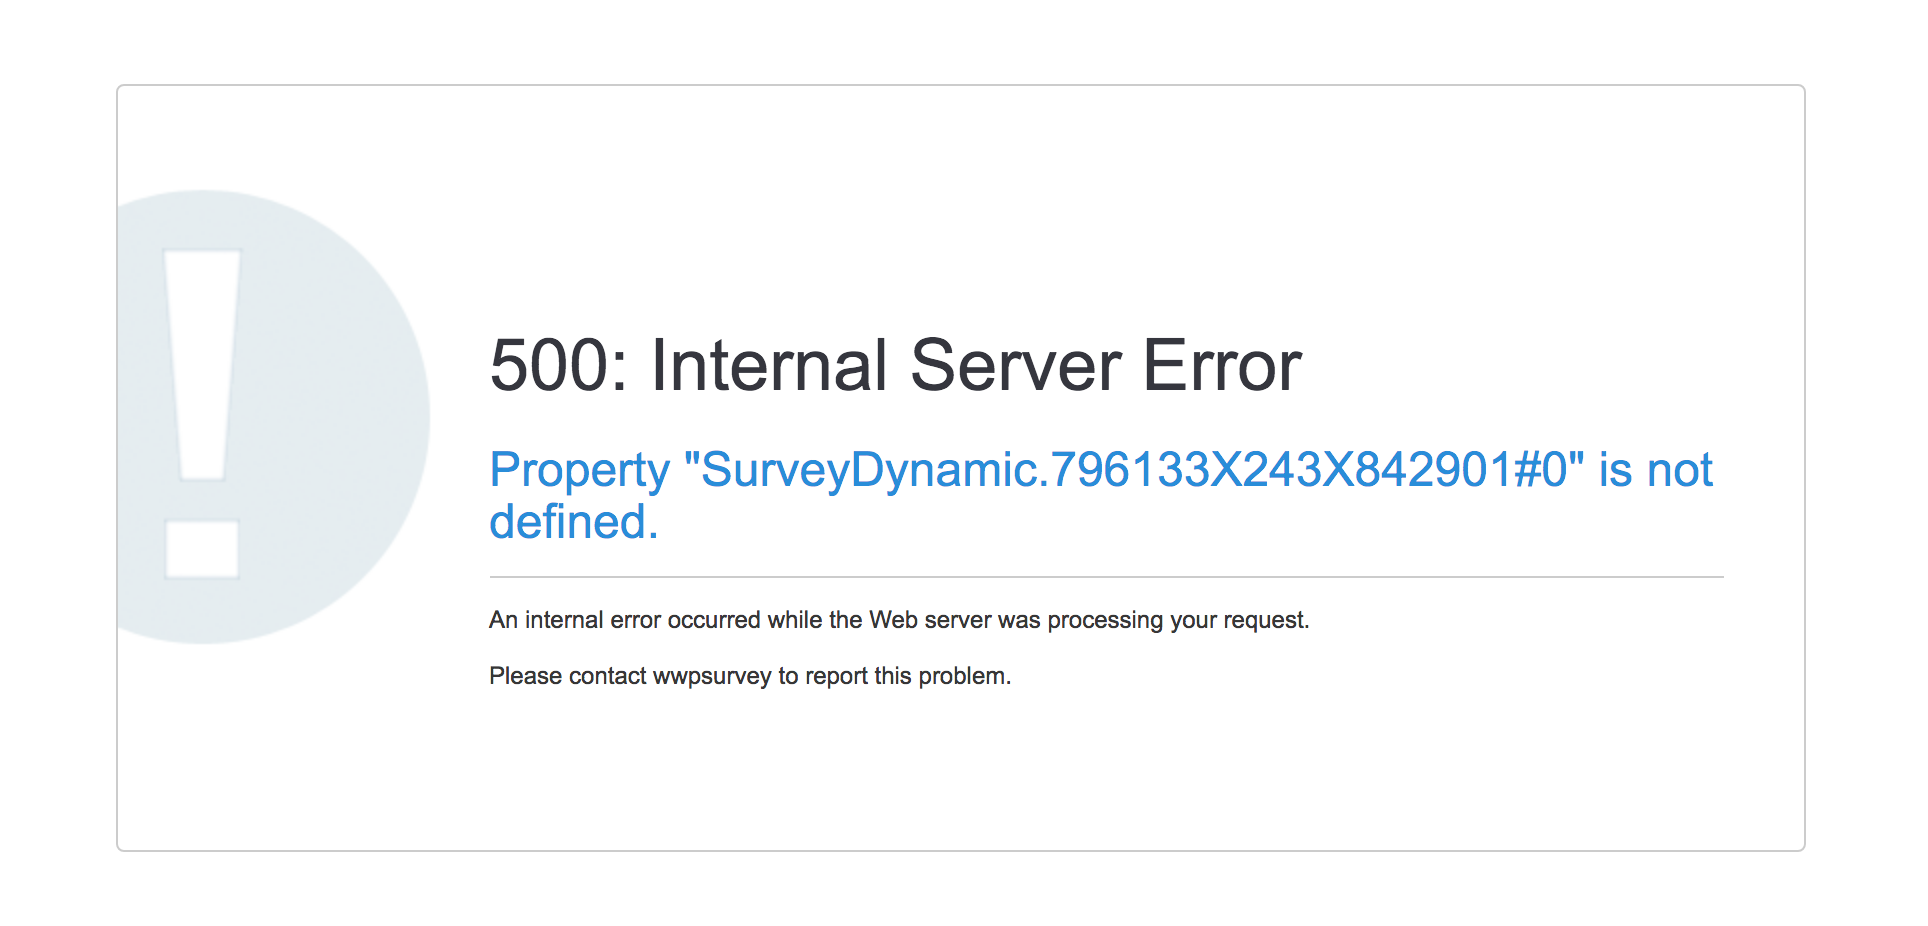Click the blue "Property" word
Viewport: 1928px width, 926px height.
click(x=579, y=470)
